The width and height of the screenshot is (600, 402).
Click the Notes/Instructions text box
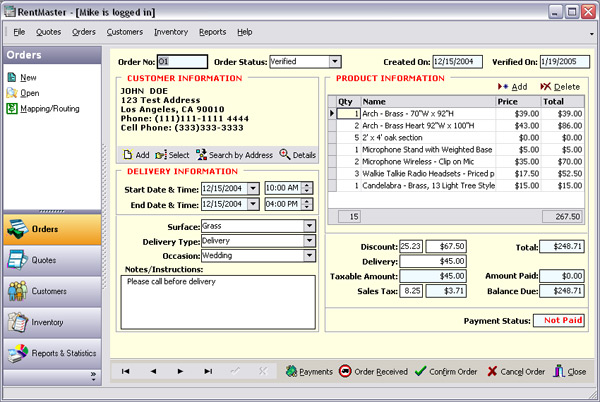(x=218, y=302)
